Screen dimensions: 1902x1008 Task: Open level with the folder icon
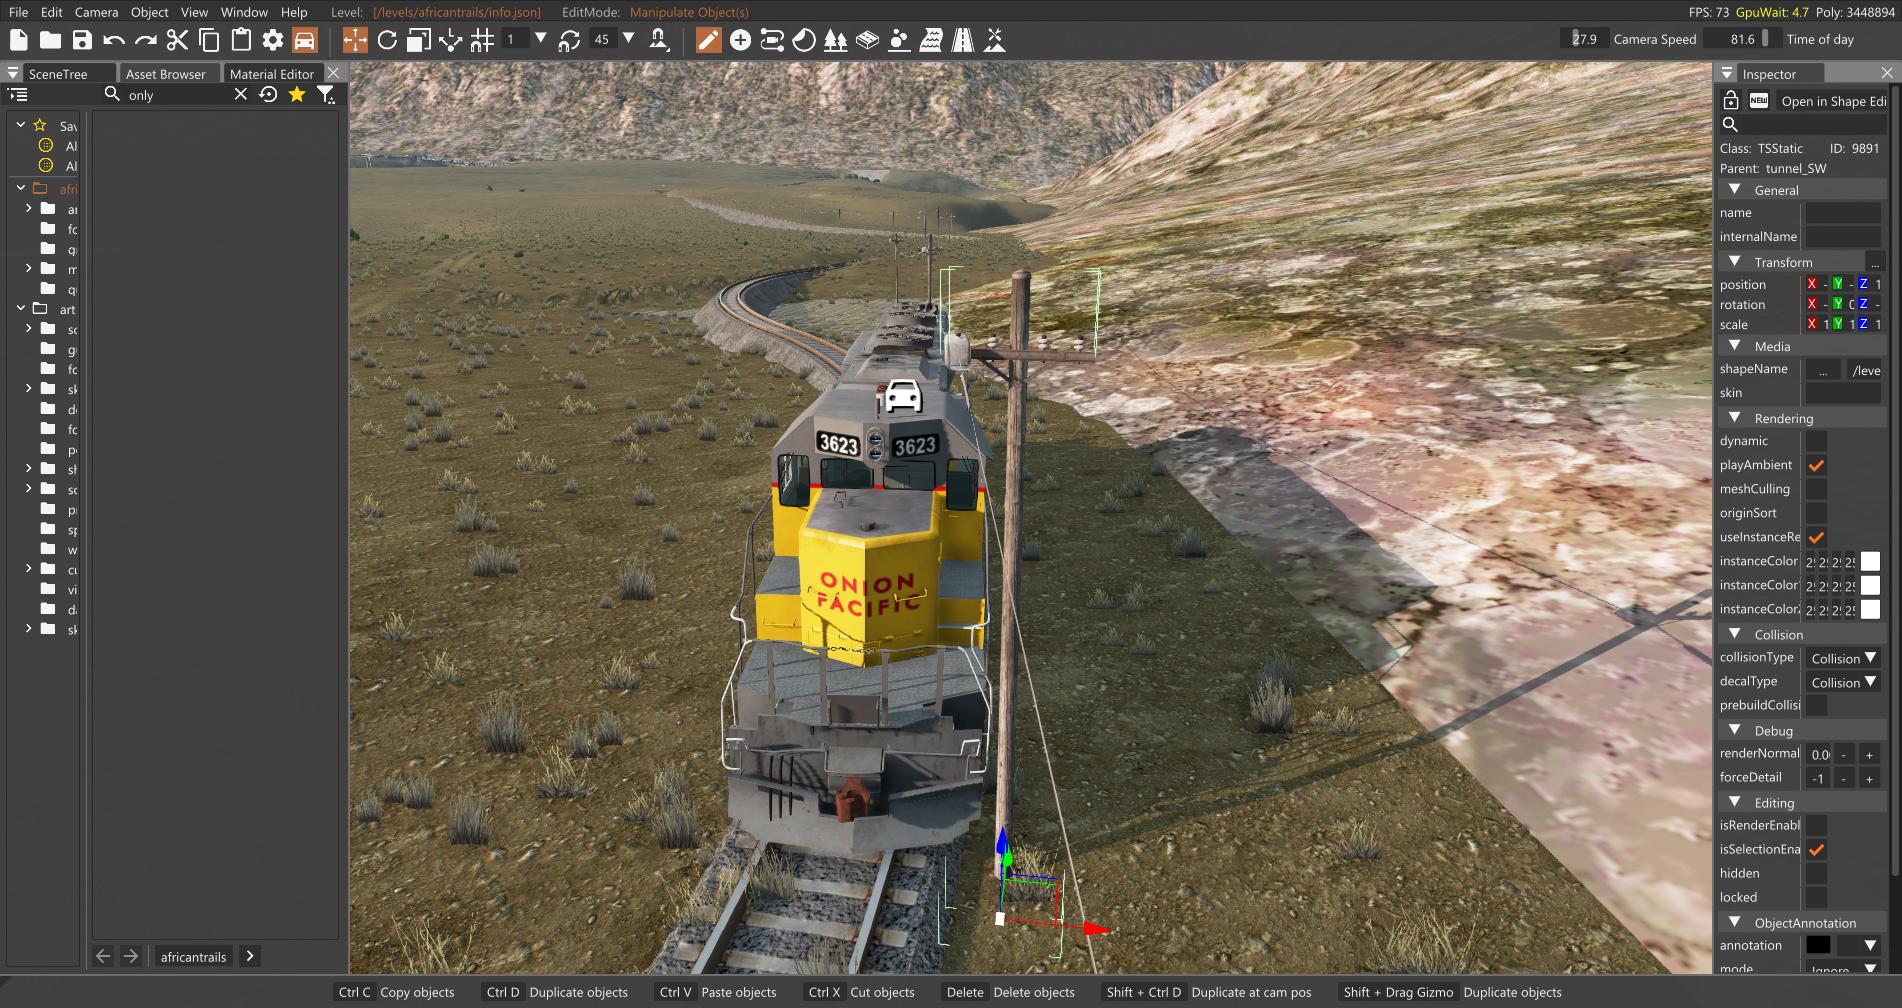click(x=50, y=40)
